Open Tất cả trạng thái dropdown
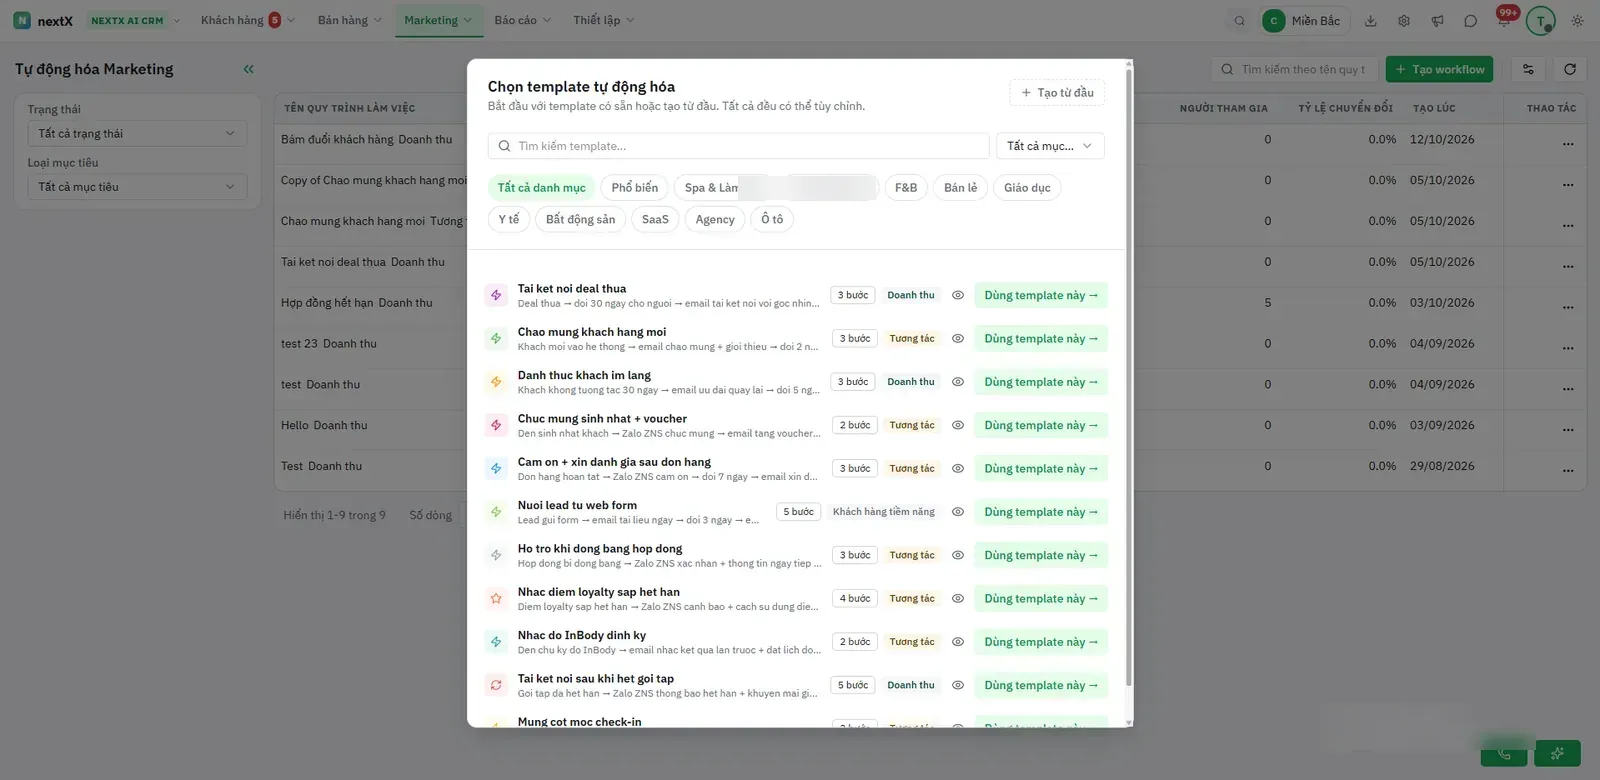 tap(137, 133)
